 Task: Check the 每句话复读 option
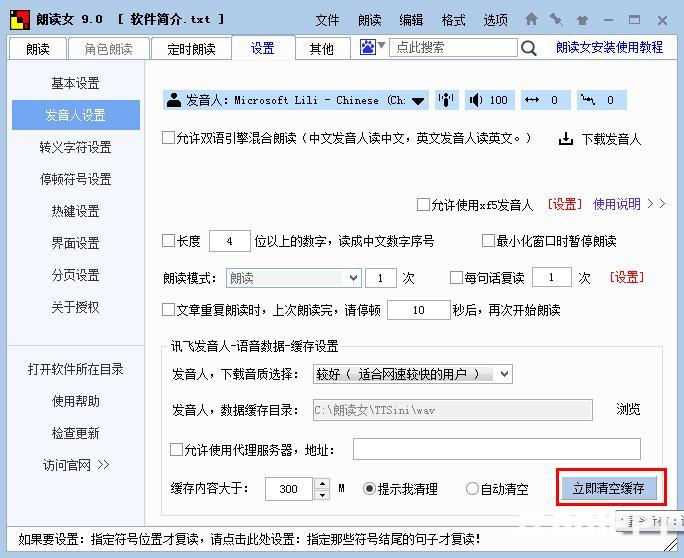click(456, 277)
